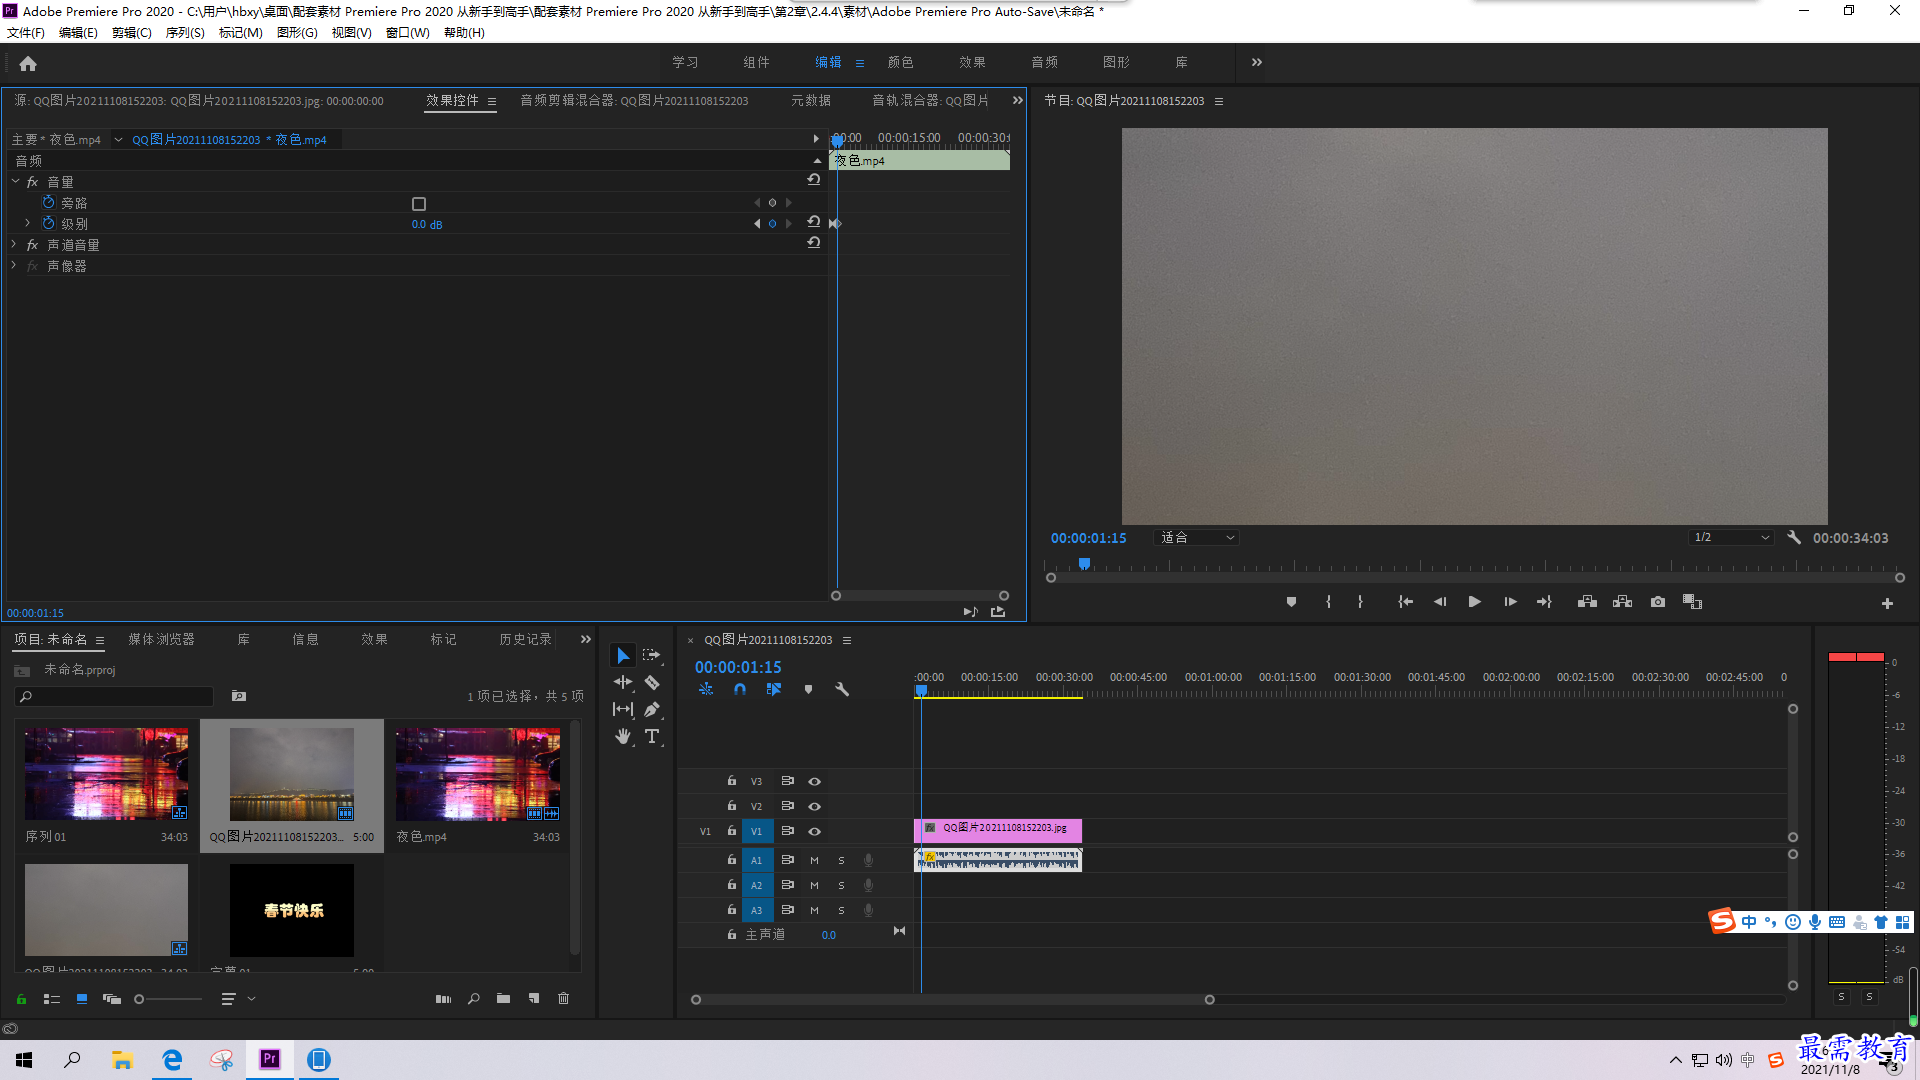Click Add Marker in Program monitor
This screenshot has width=1920, height=1080.
click(1291, 602)
